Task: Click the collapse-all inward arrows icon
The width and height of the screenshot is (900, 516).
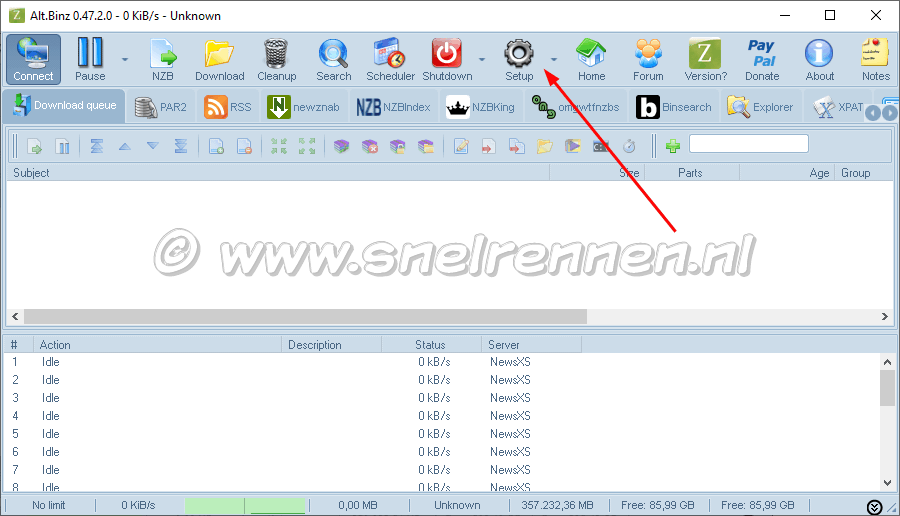Action: point(279,146)
